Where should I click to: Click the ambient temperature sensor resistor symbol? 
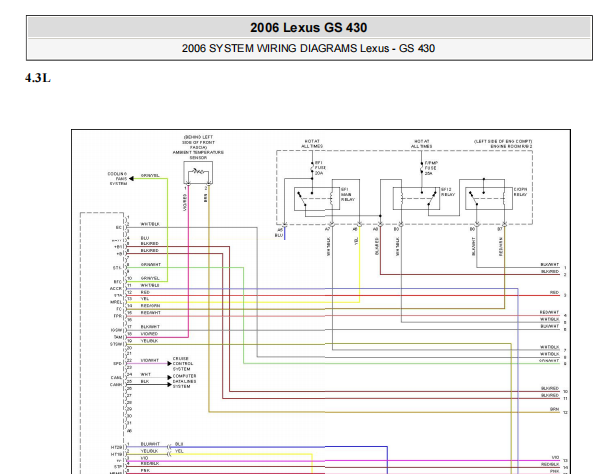click(x=198, y=171)
